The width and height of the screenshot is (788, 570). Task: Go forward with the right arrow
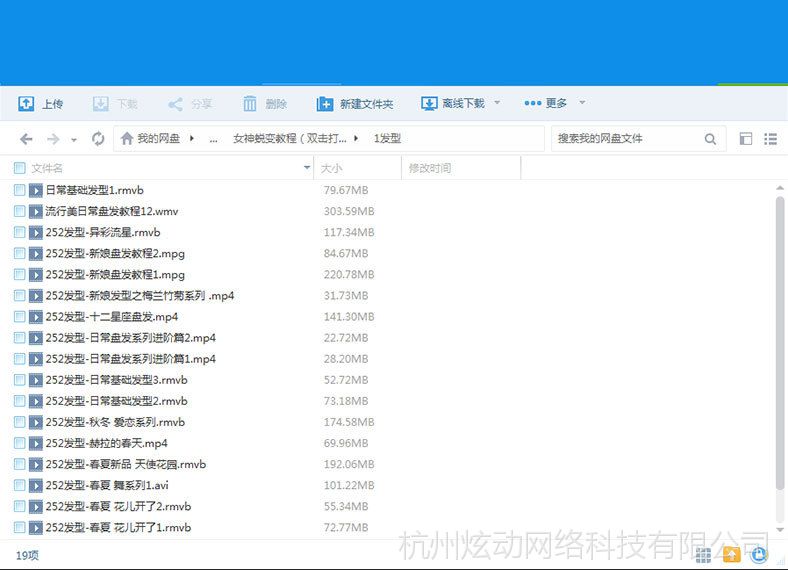53,139
